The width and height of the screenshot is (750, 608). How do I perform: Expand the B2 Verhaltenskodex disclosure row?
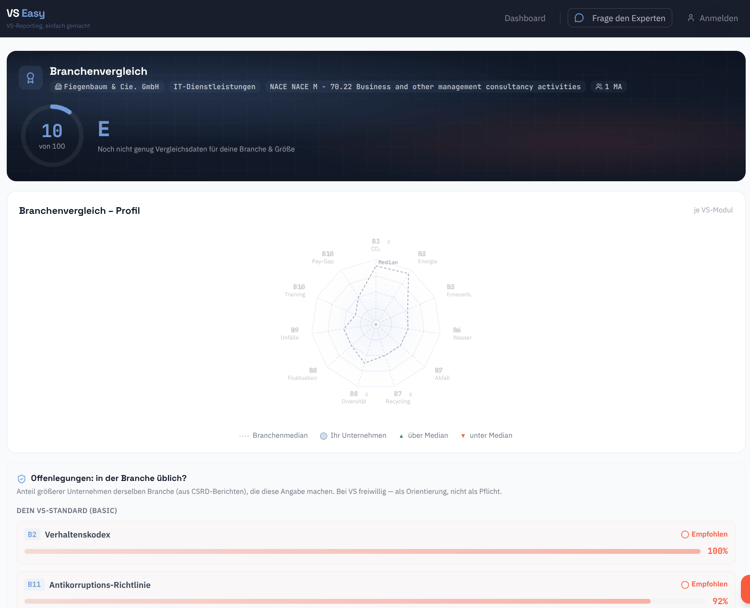pyautogui.click(x=376, y=542)
